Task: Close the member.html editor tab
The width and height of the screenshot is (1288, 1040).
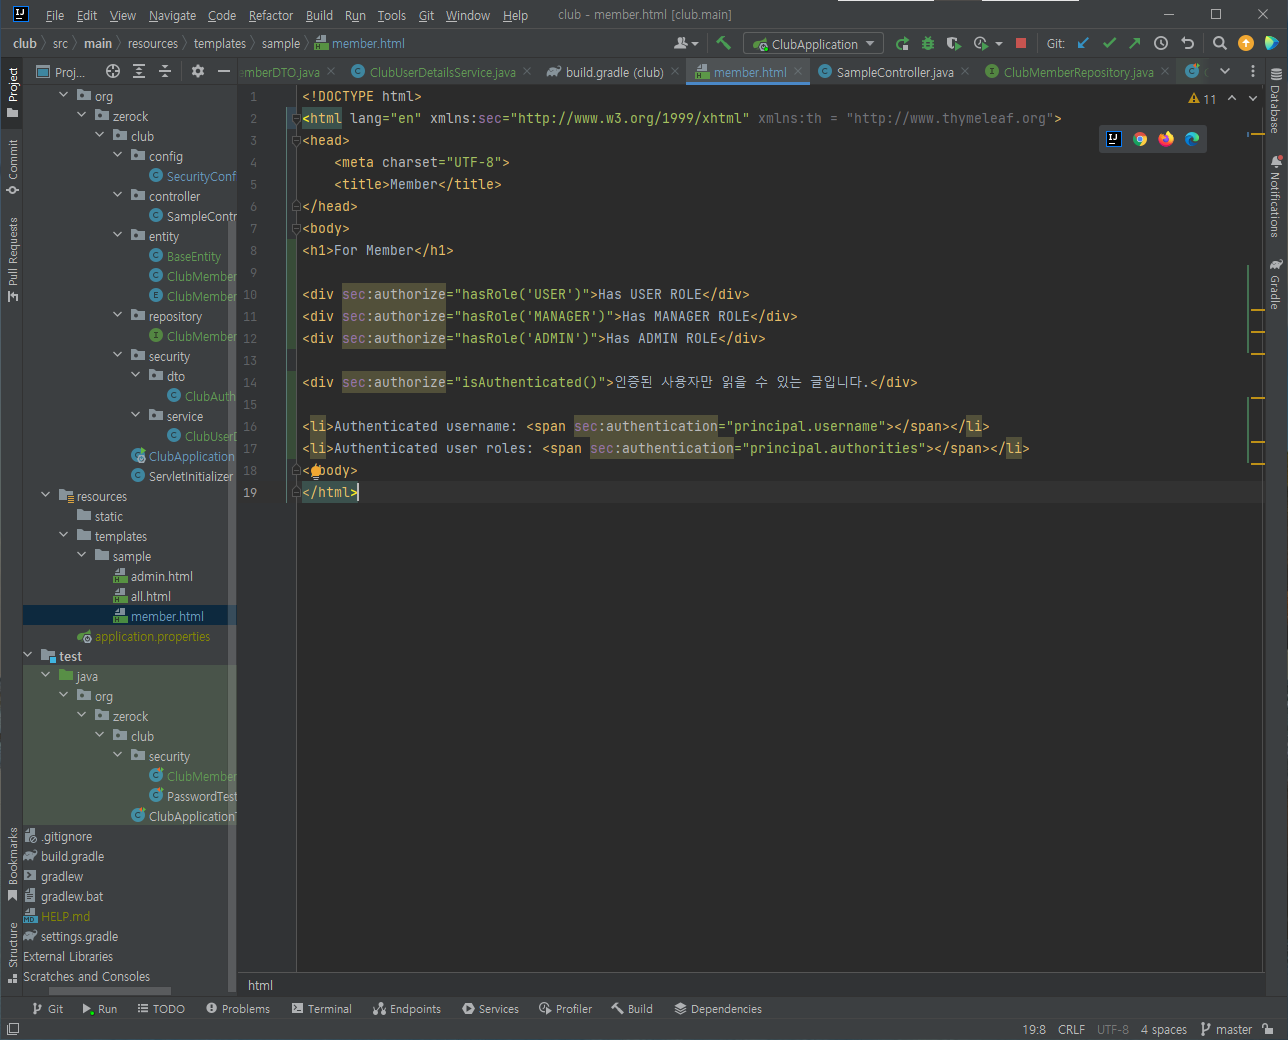Action: (x=798, y=71)
